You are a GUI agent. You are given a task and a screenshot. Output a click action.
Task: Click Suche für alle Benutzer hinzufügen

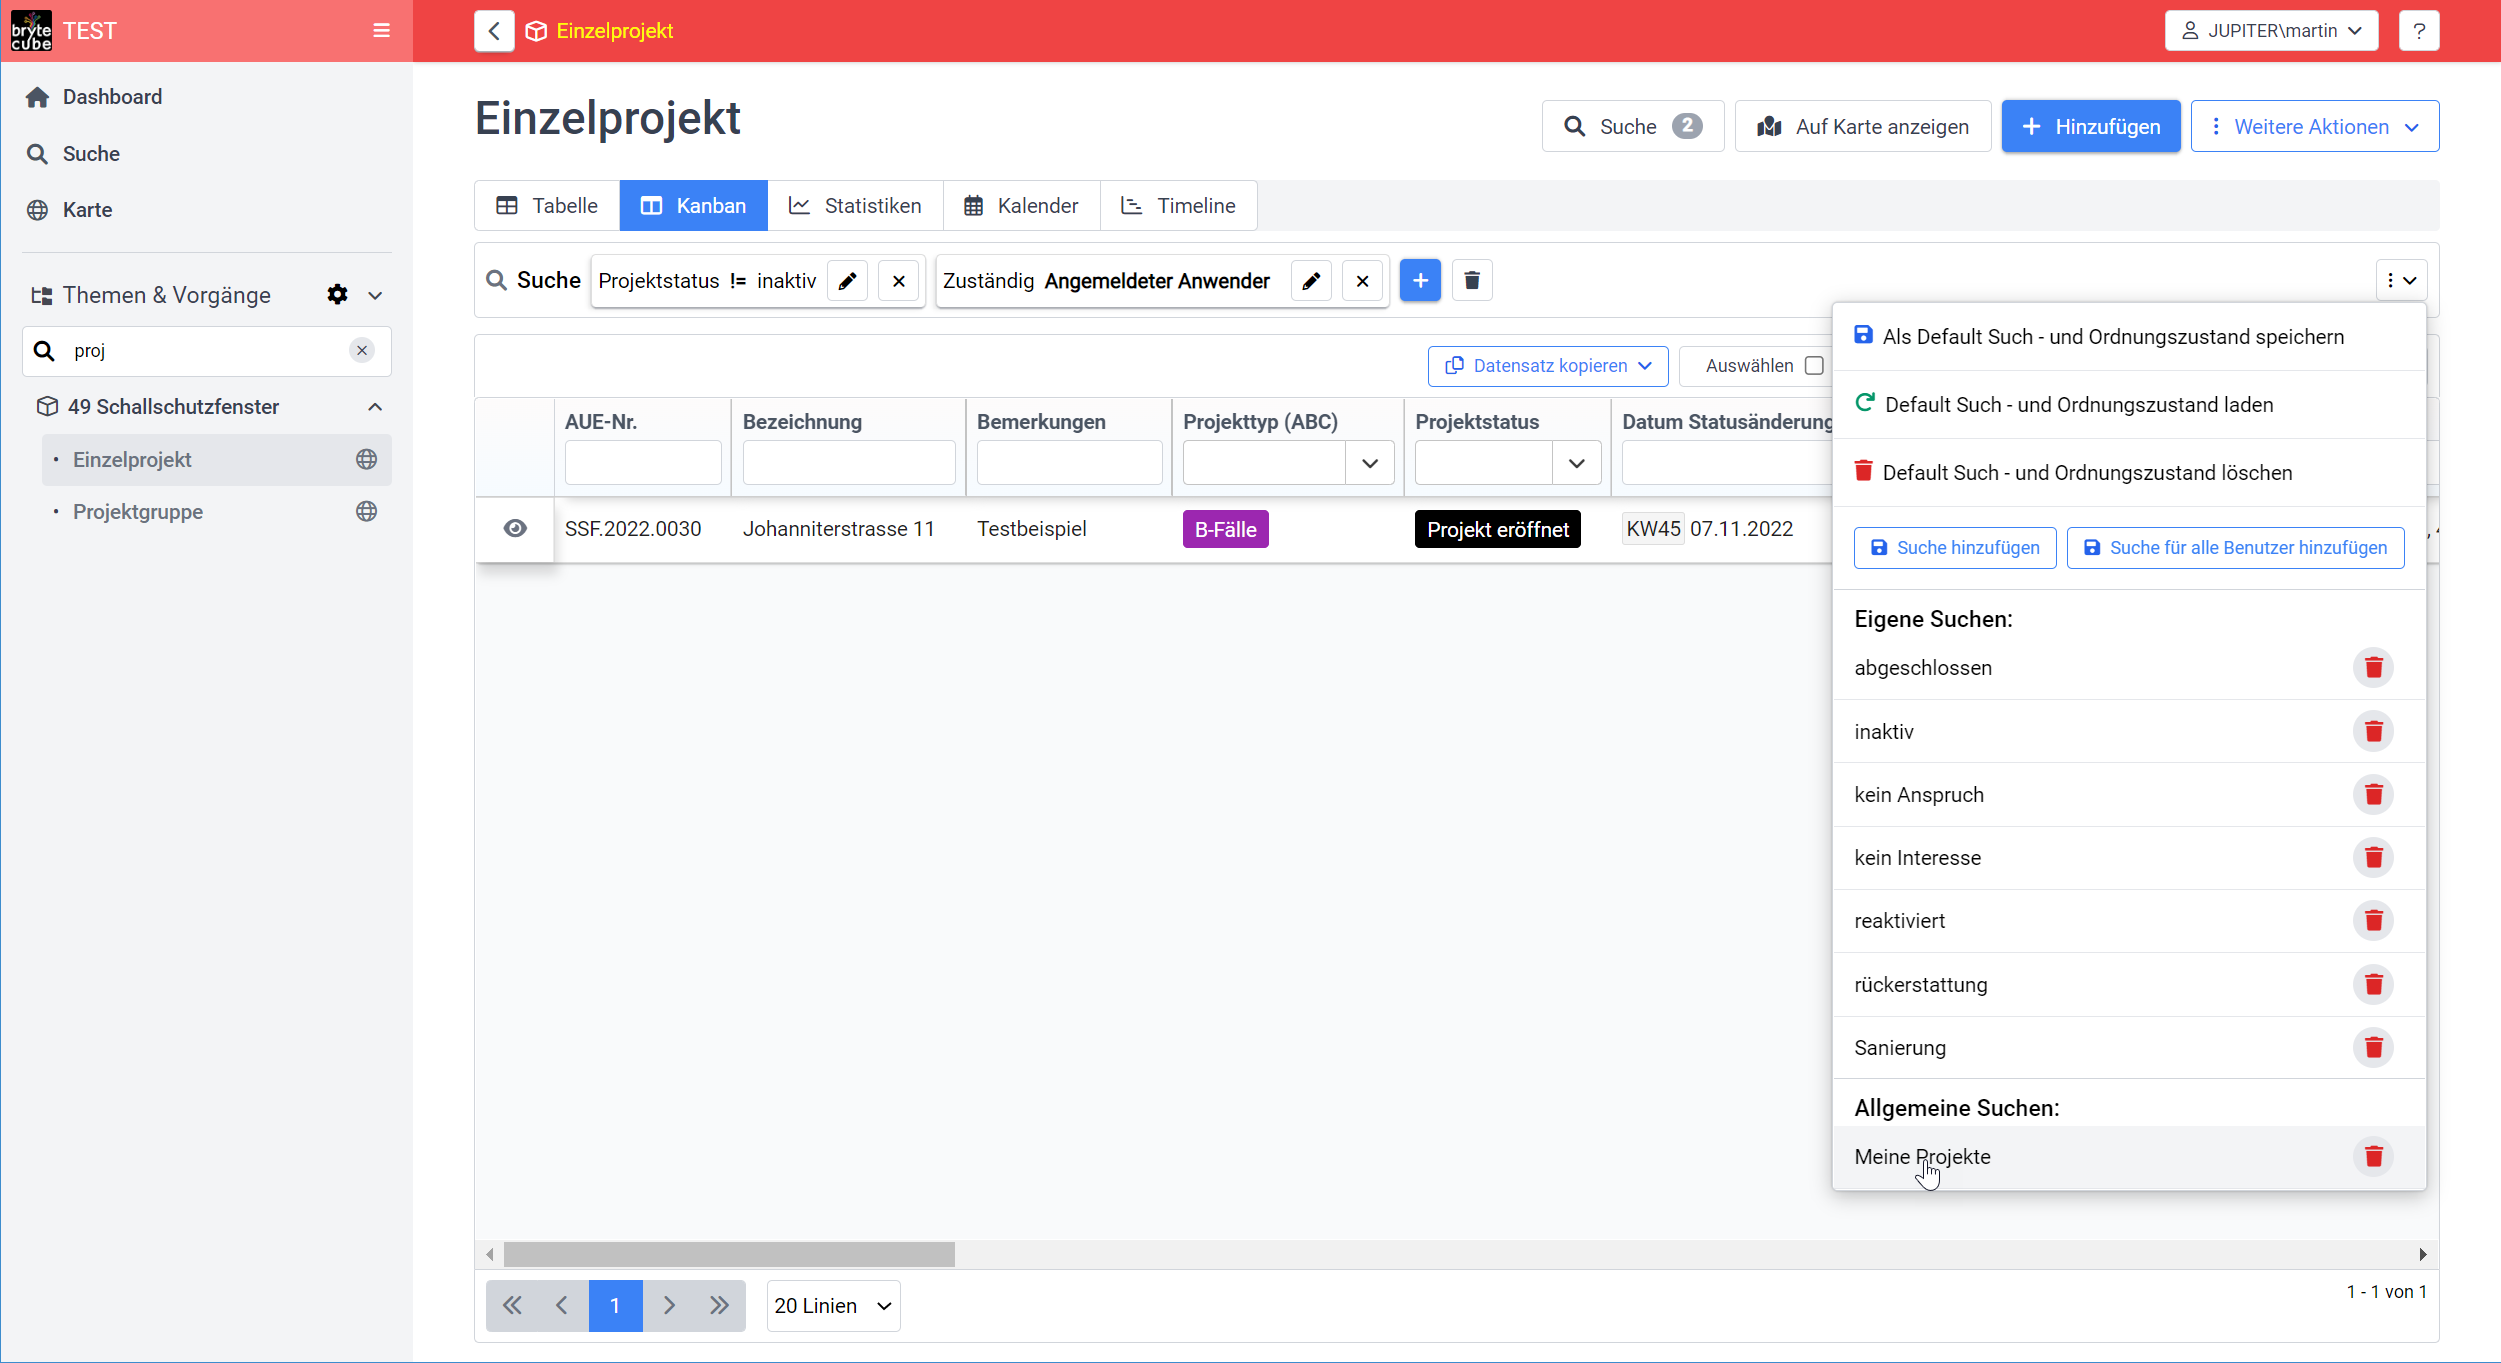(2235, 548)
